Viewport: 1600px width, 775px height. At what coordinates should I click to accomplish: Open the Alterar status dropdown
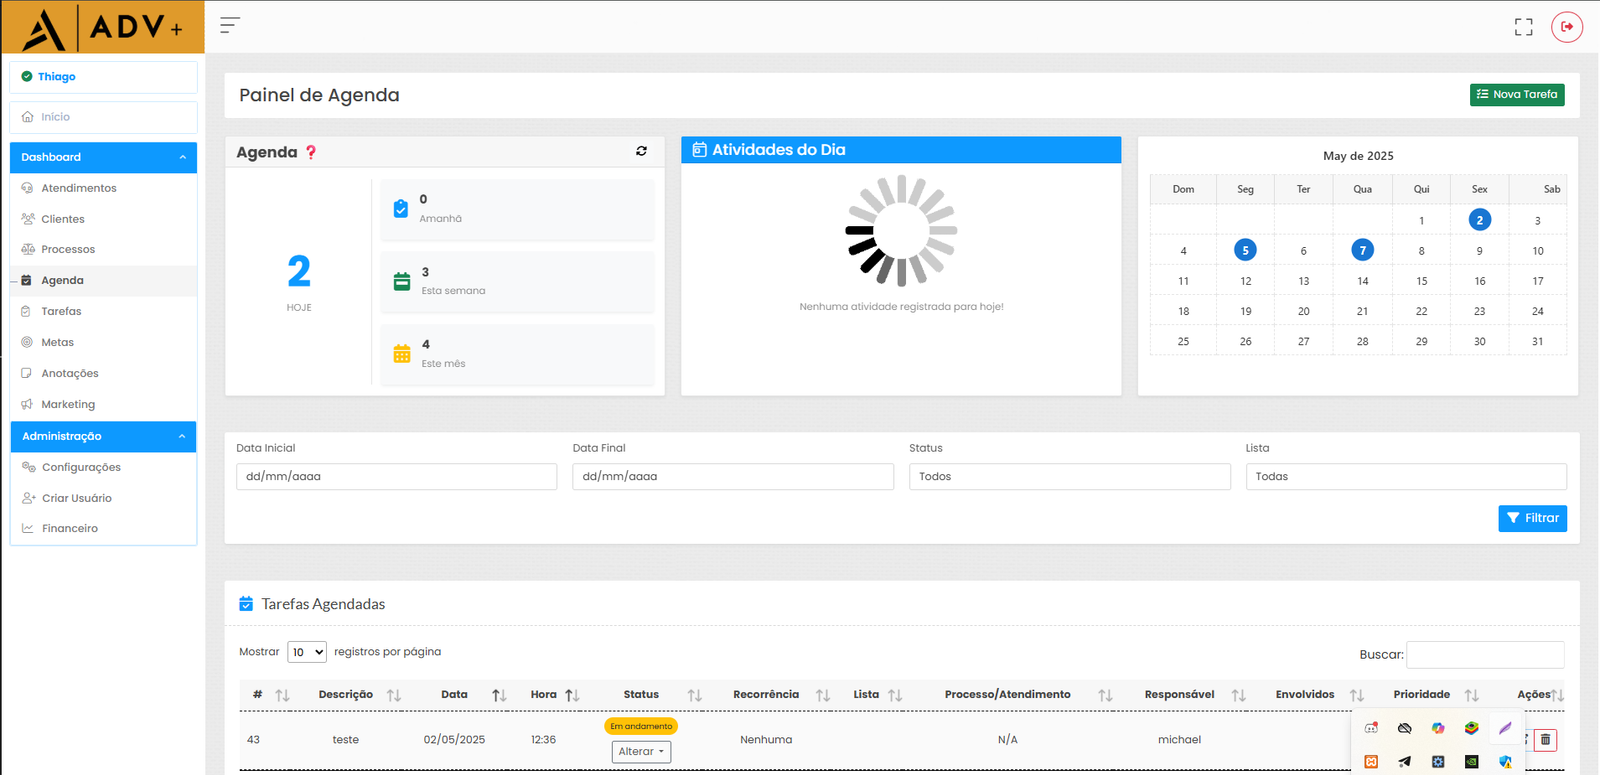tap(641, 752)
